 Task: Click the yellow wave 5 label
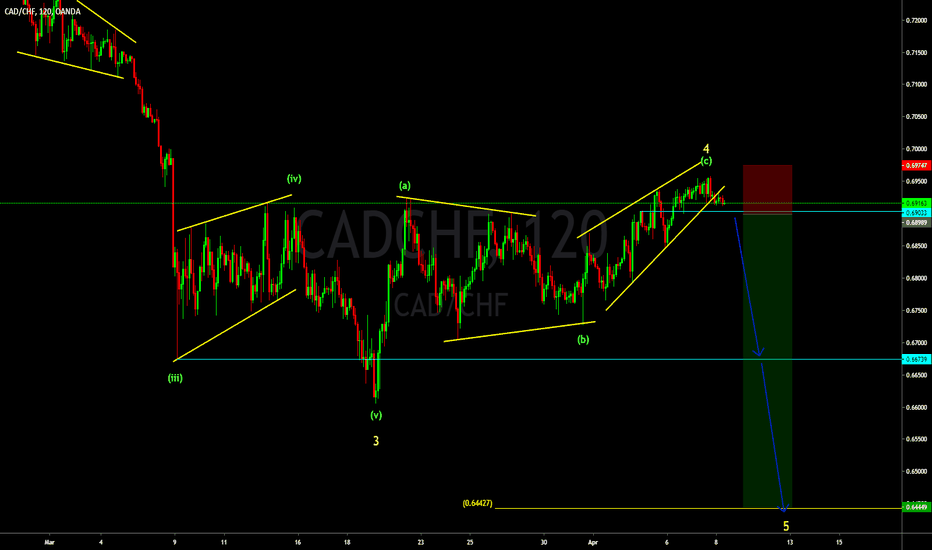point(786,526)
